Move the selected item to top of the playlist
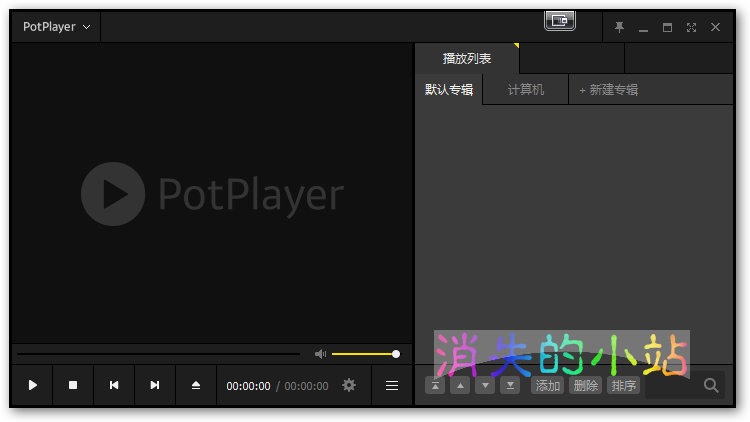The image size is (750, 422). click(435, 385)
